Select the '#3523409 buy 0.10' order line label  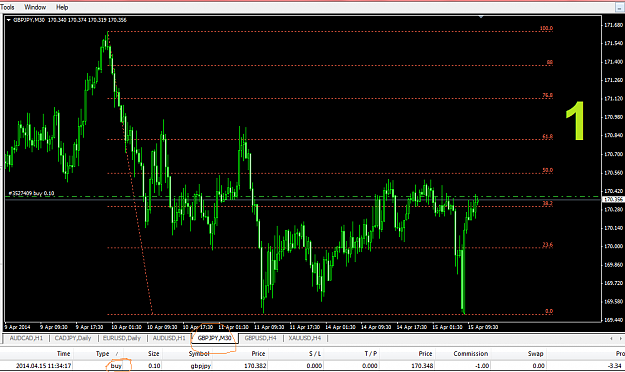(x=31, y=193)
